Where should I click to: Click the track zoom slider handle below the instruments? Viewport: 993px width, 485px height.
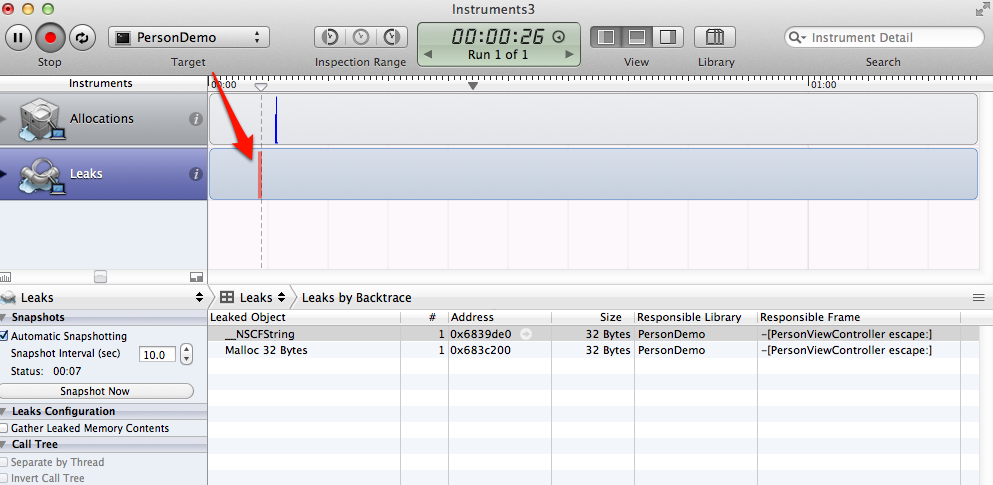click(x=101, y=277)
